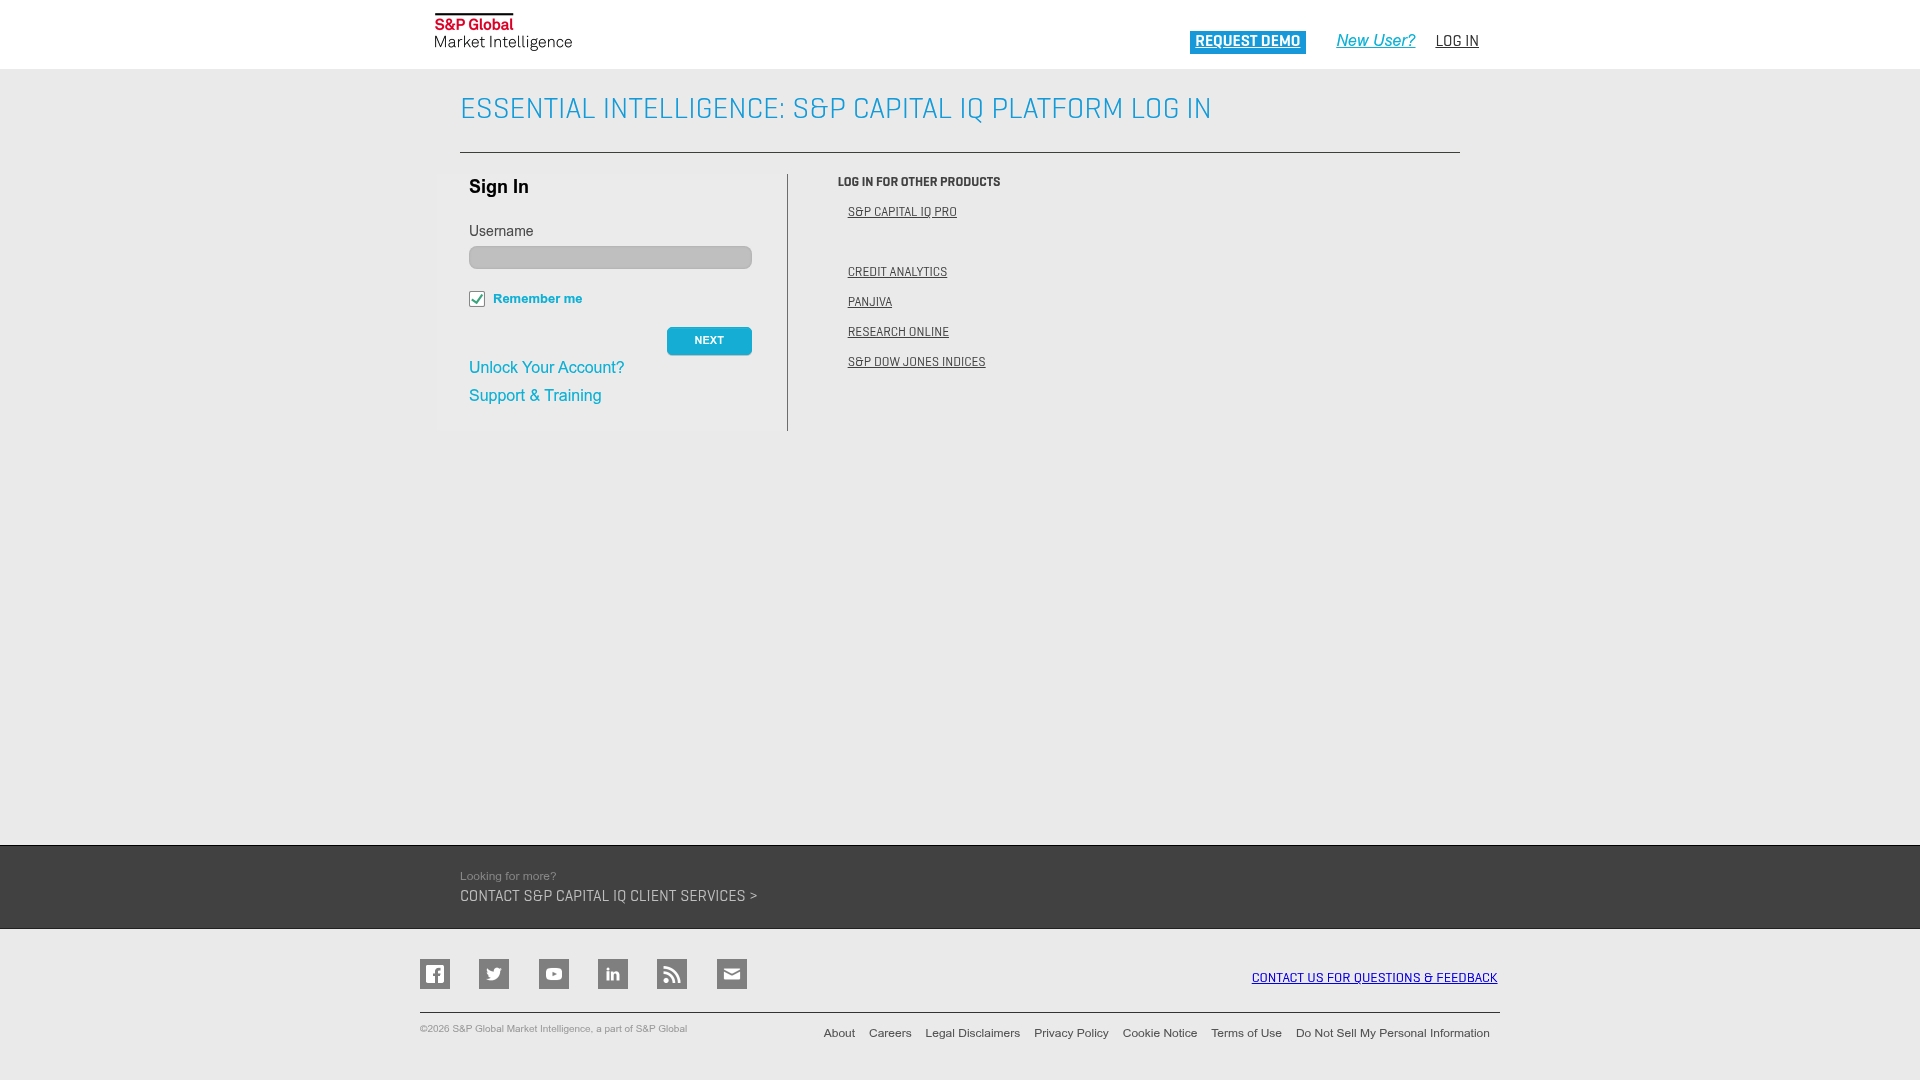1920x1080 pixels.
Task: Click Unlock Your Account link
Action: point(546,367)
